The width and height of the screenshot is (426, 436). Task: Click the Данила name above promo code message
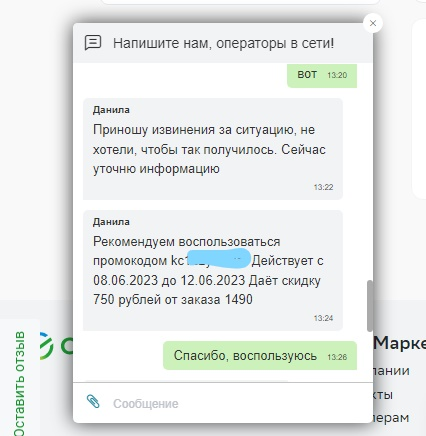point(111,222)
